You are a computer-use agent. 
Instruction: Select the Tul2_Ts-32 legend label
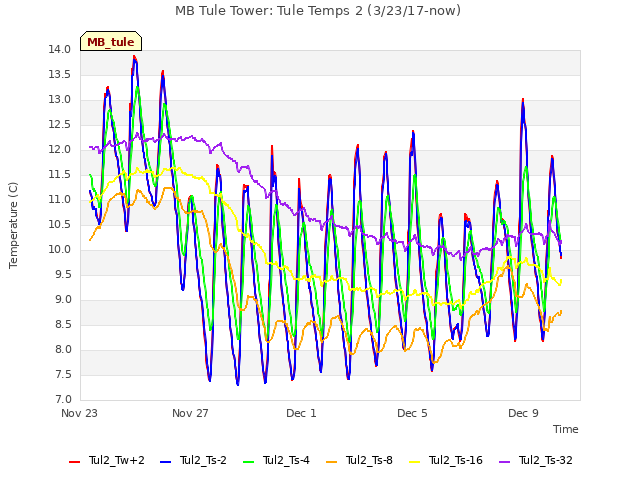coord(546,460)
